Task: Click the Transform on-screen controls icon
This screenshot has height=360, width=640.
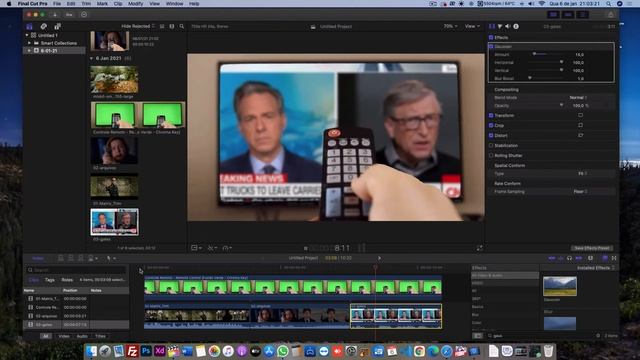Action: click(580, 116)
